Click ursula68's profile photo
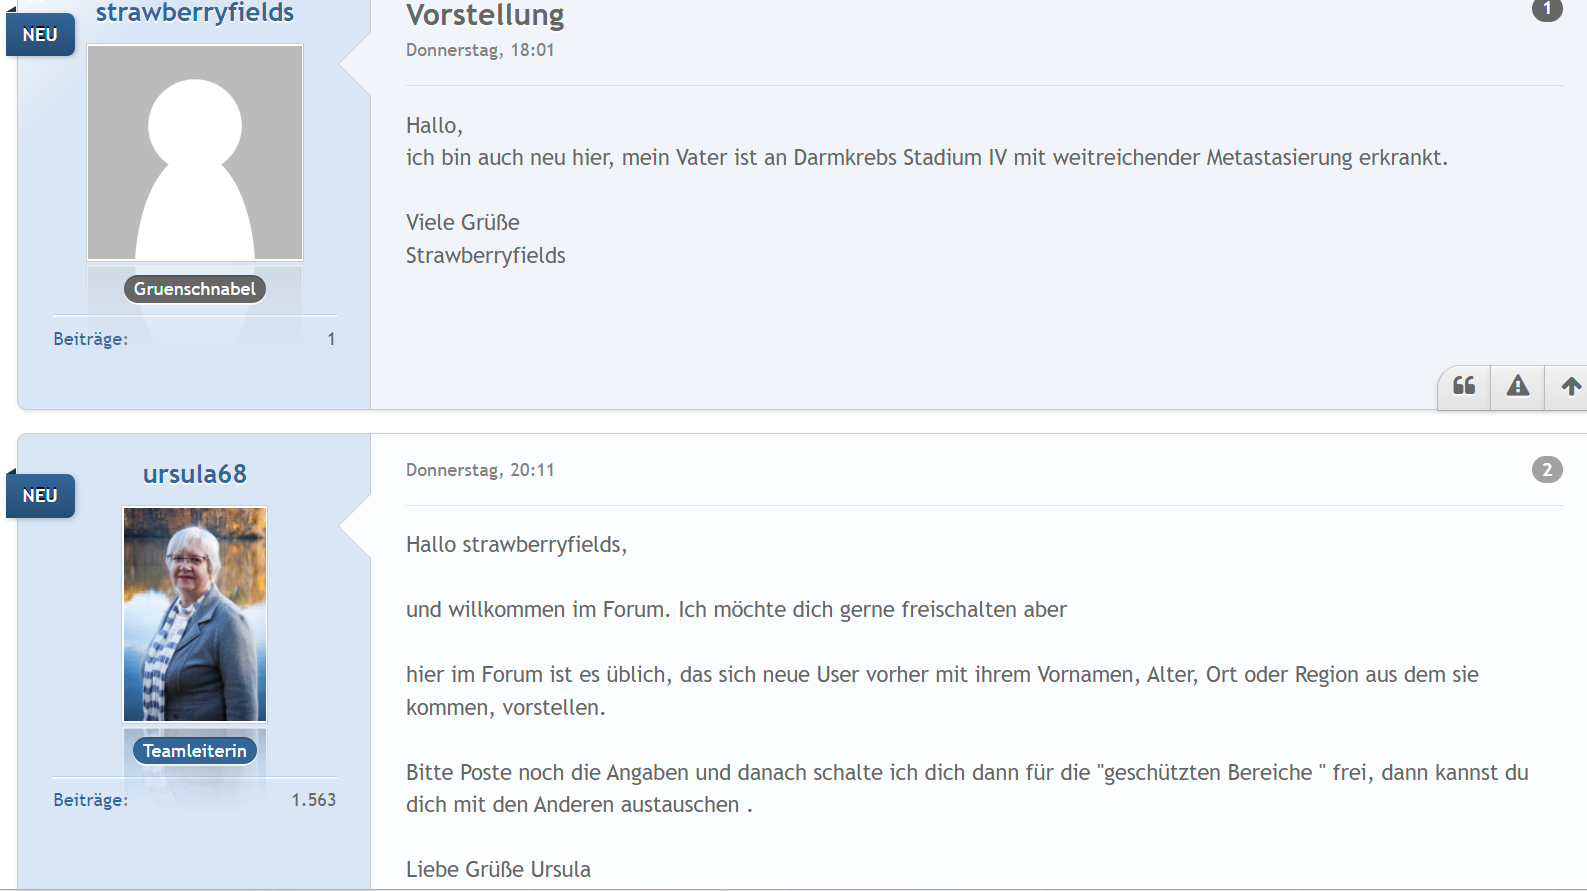This screenshot has width=1587, height=891. point(195,614)
